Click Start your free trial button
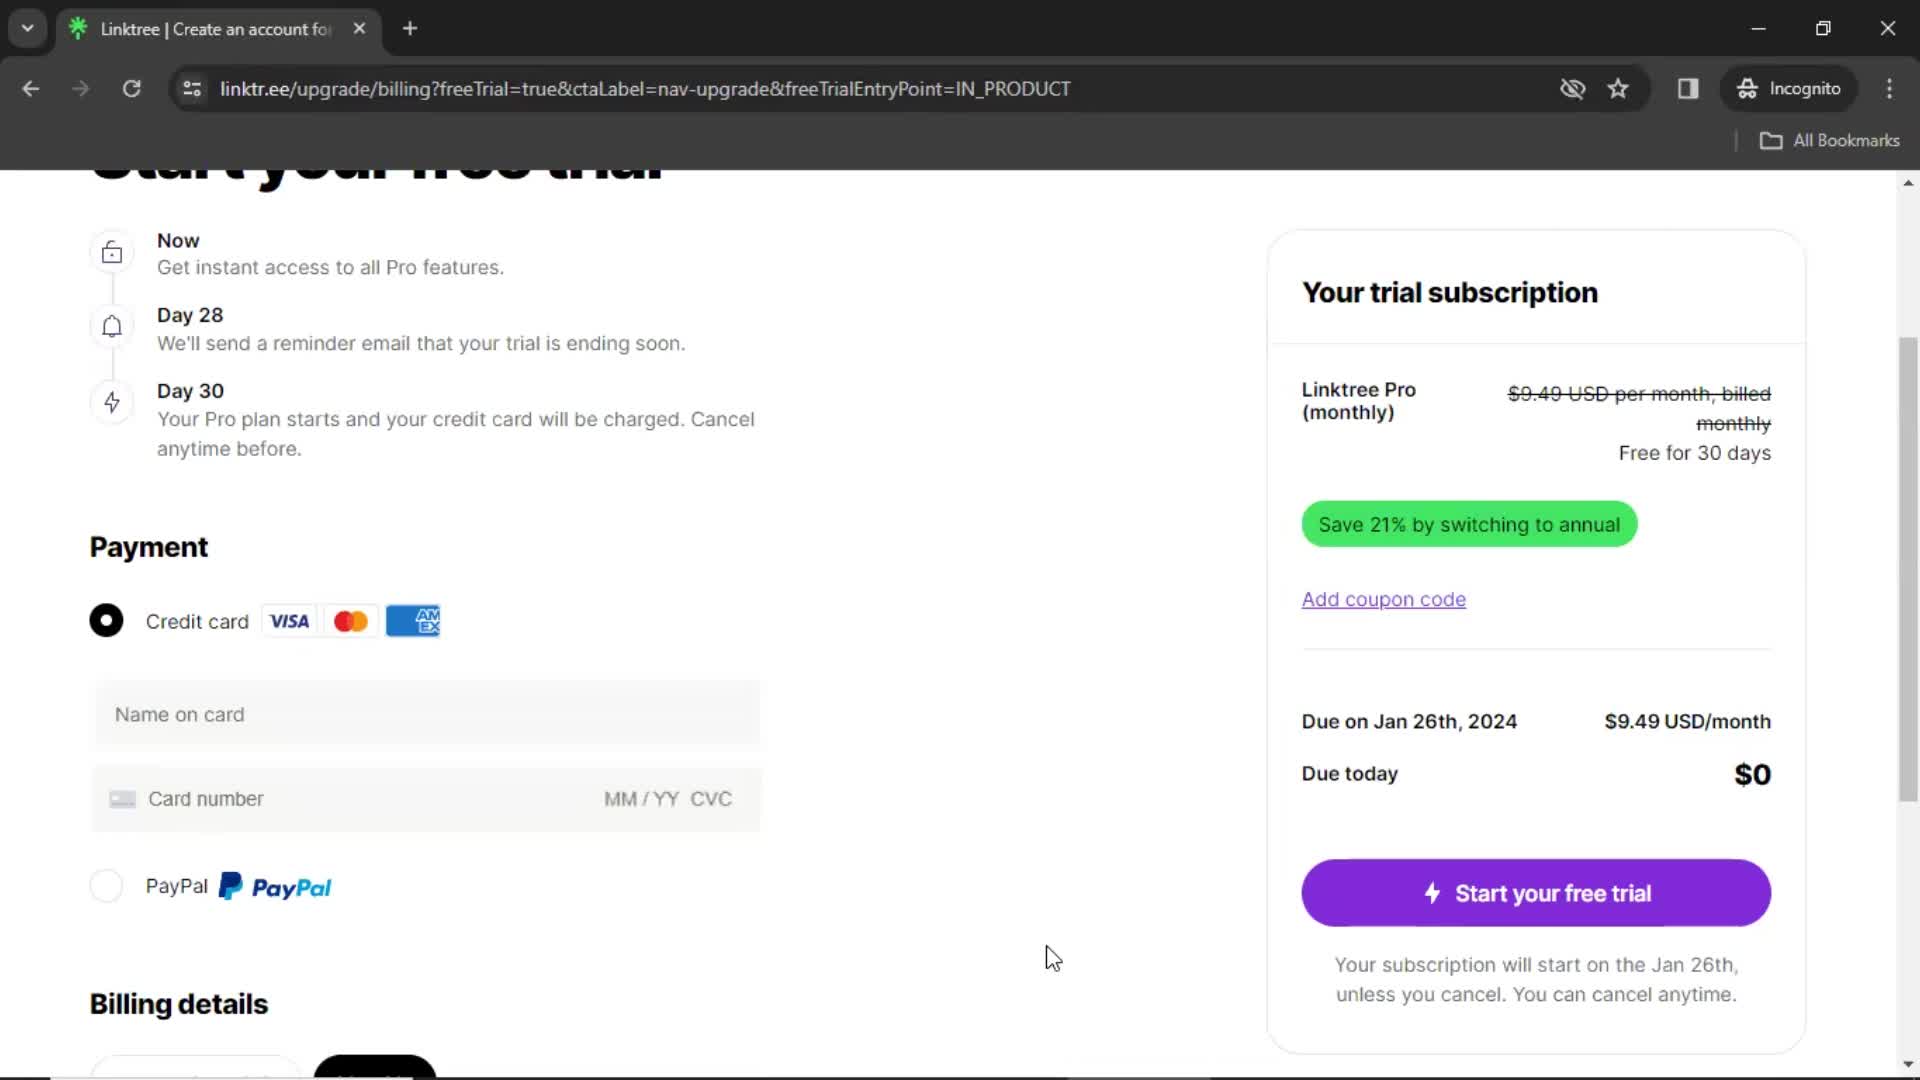 pyautogui.click(x=1536, y=893)
